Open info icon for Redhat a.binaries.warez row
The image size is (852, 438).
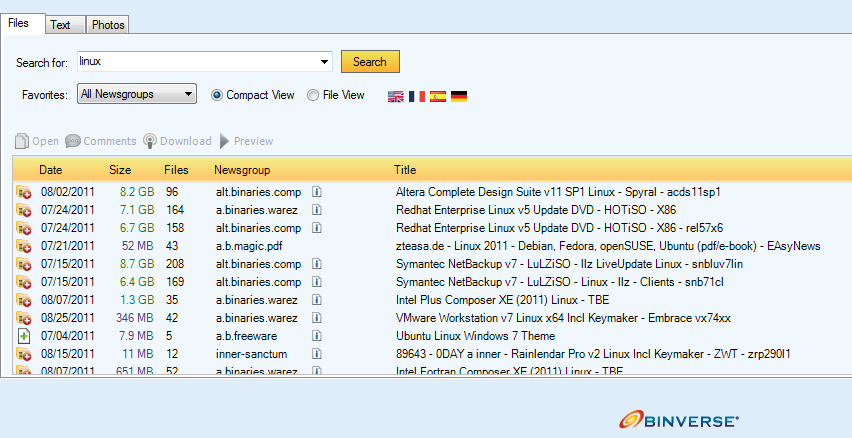317,210
